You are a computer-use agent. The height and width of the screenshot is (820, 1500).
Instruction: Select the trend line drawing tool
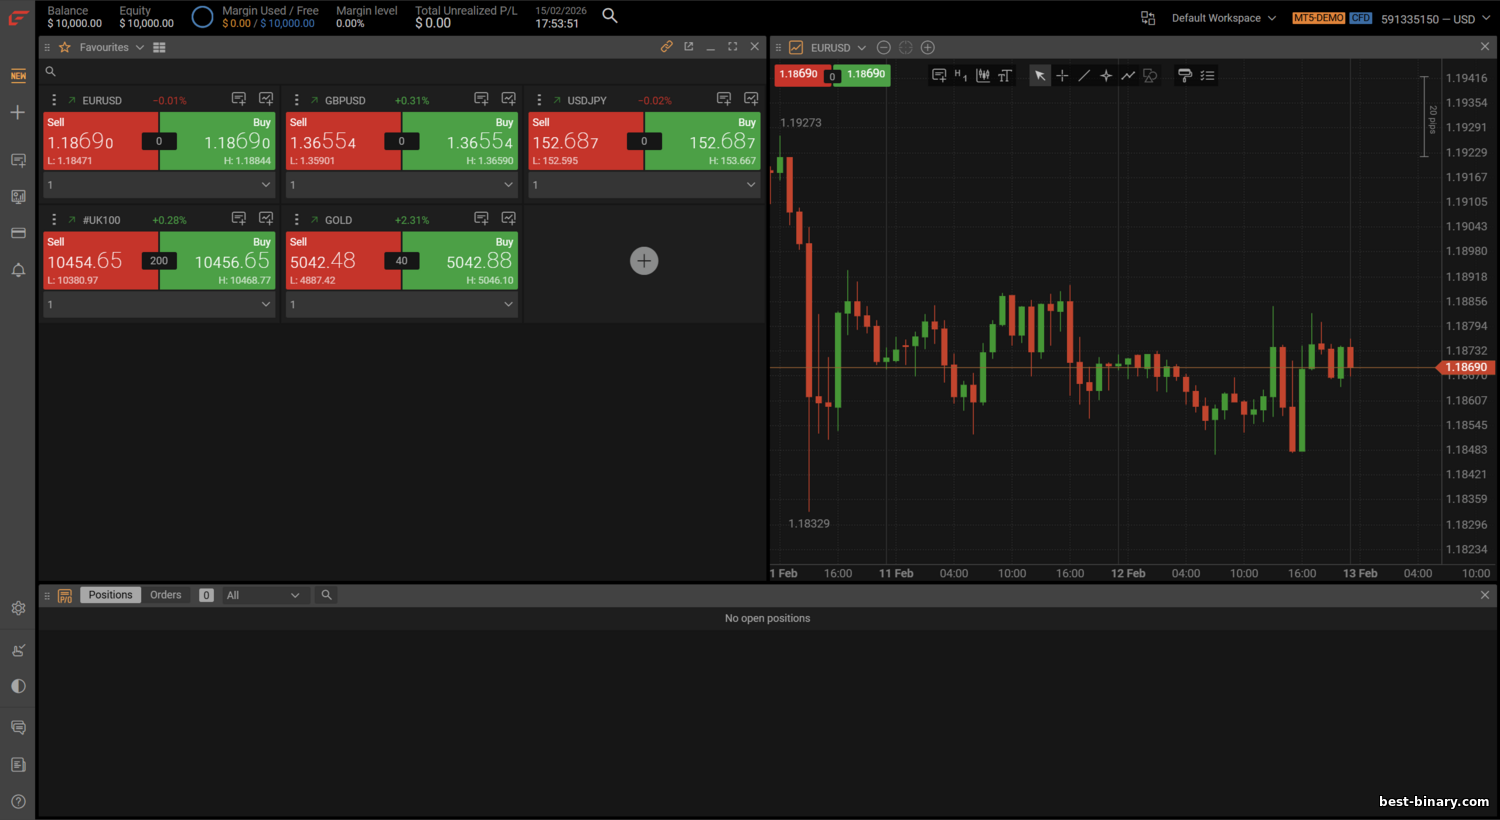coord(1084,75)
